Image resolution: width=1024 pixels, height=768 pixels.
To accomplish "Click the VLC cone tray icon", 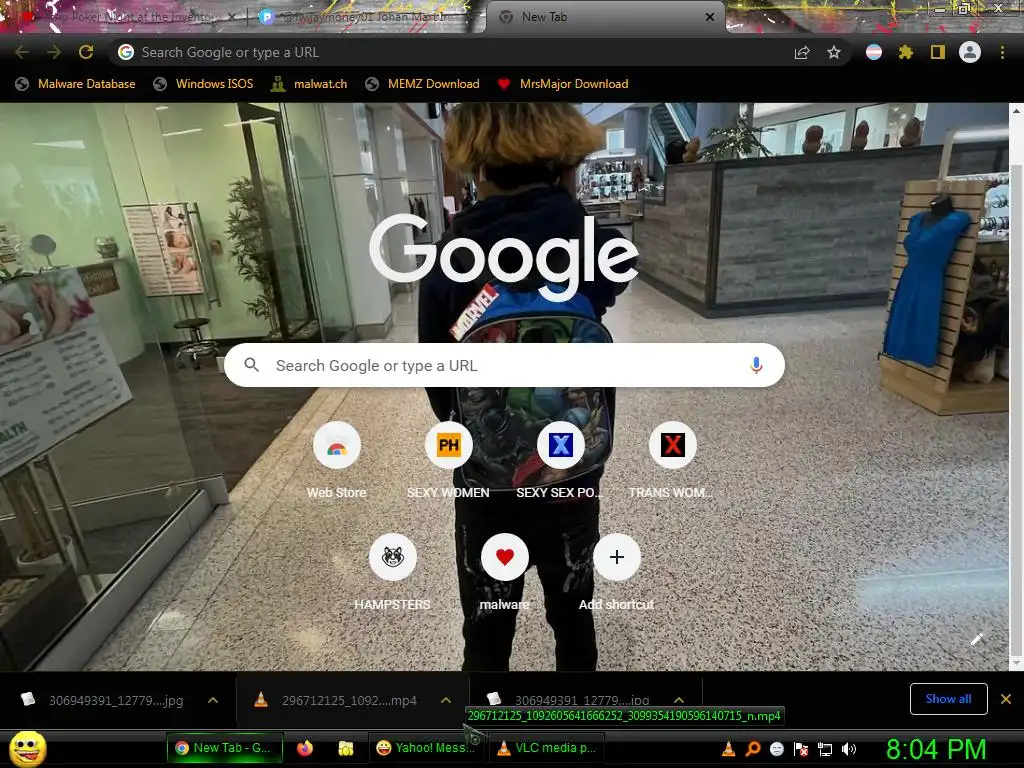I will coord(728,749).
